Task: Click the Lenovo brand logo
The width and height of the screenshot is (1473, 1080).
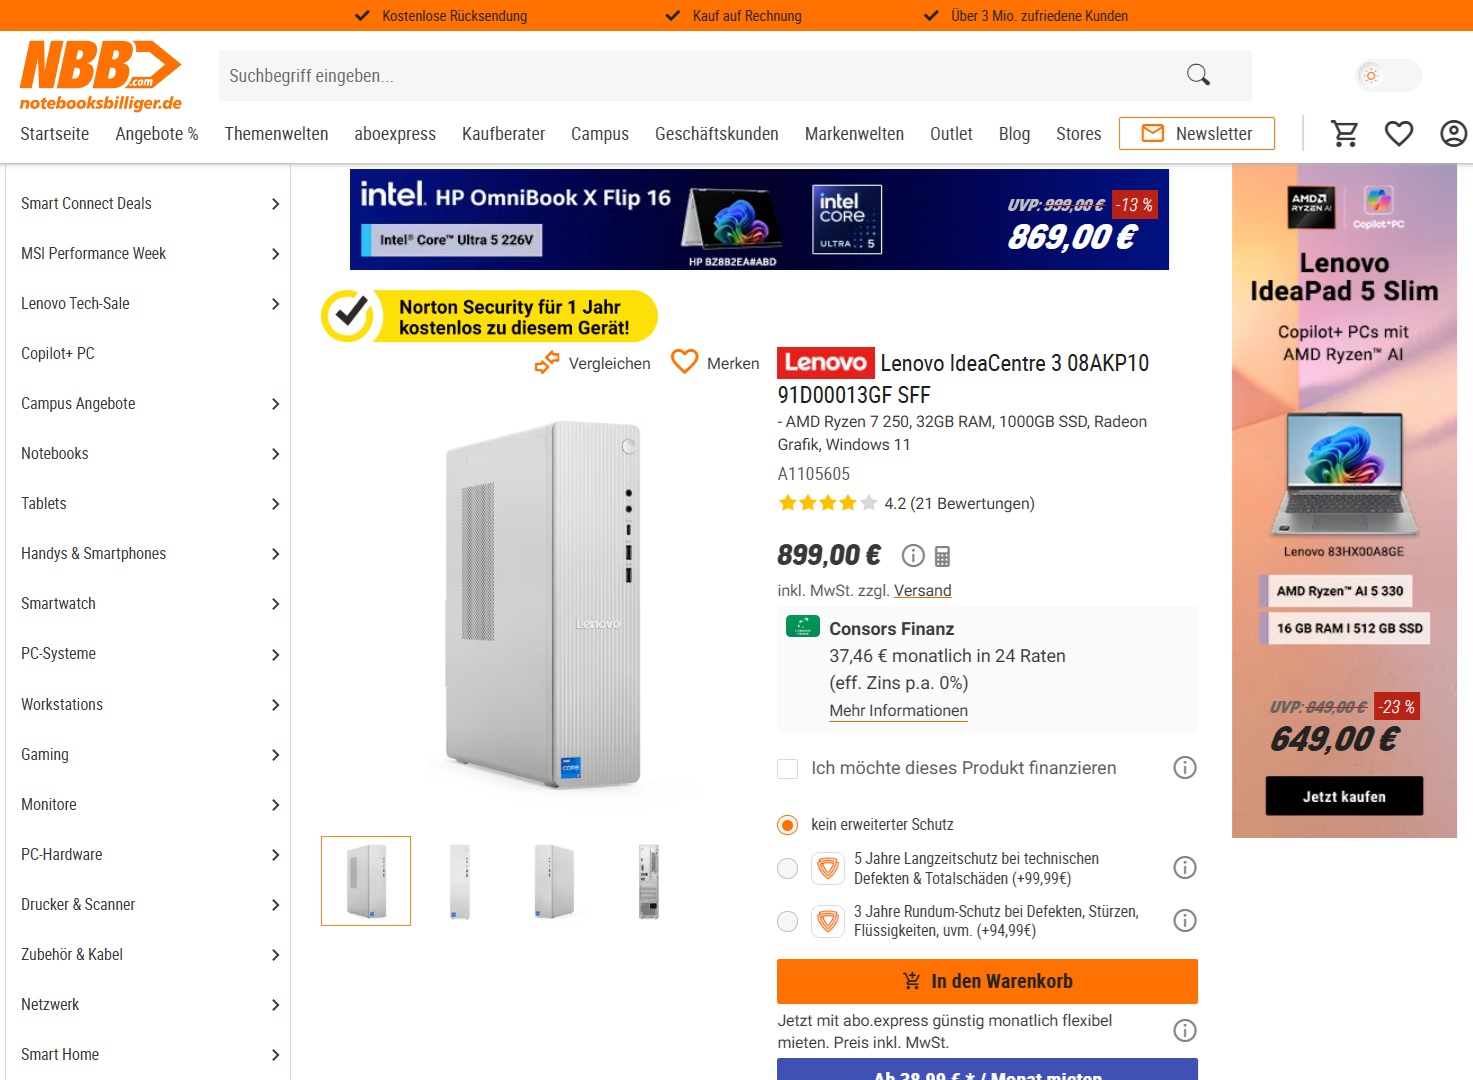Action: 826,362
